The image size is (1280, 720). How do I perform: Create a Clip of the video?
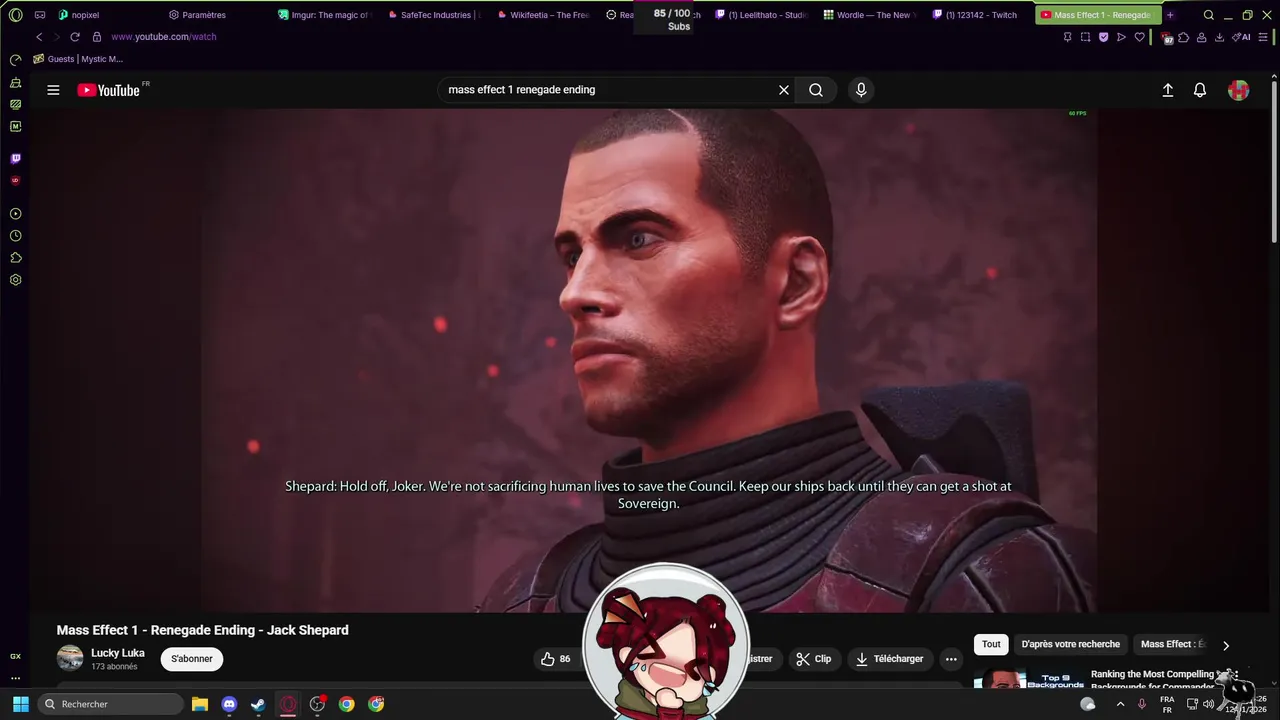tap(814, 659)
